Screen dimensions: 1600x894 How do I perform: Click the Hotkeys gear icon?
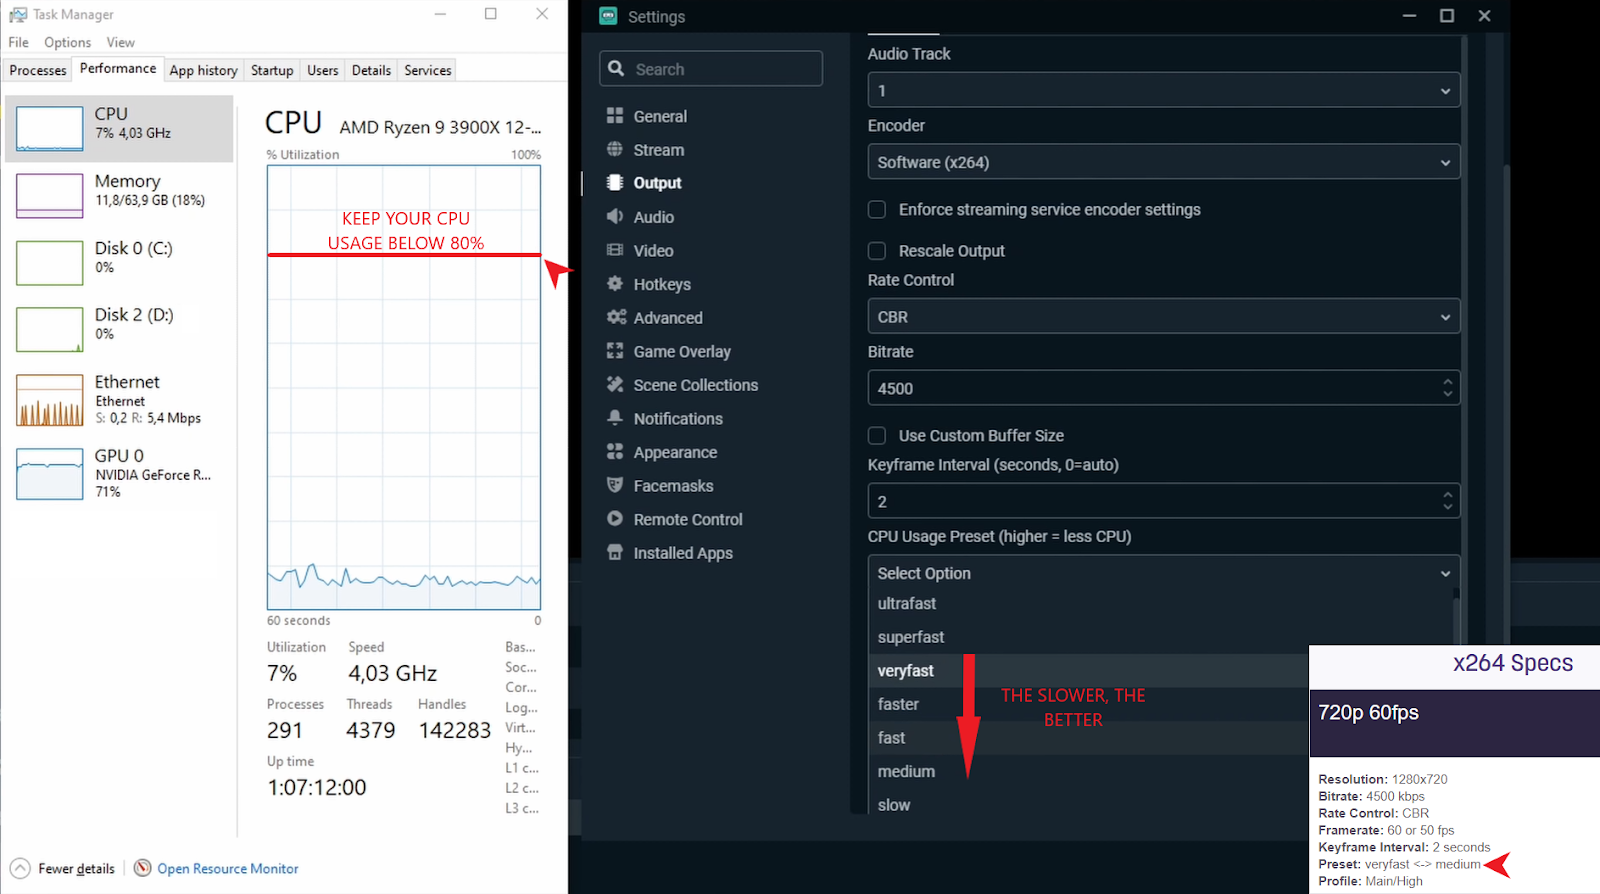click(x=615, y=283)
